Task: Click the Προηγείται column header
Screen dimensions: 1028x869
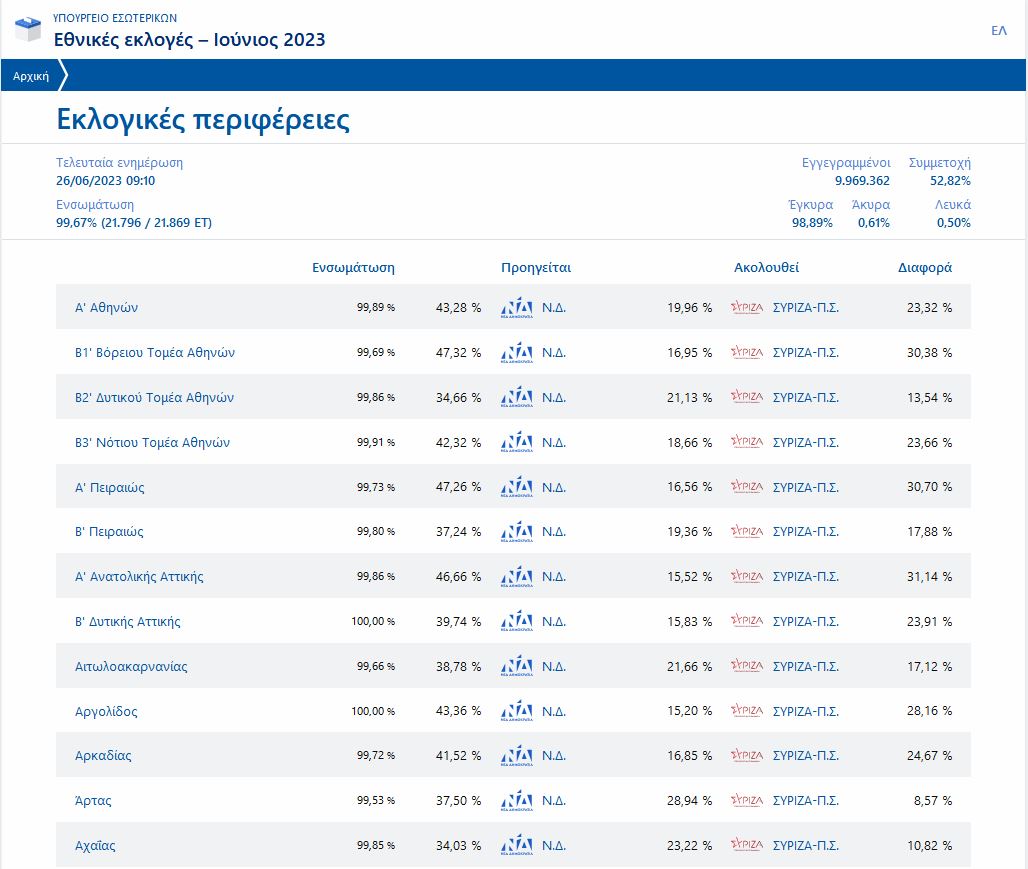Action: tap(536, 268)
